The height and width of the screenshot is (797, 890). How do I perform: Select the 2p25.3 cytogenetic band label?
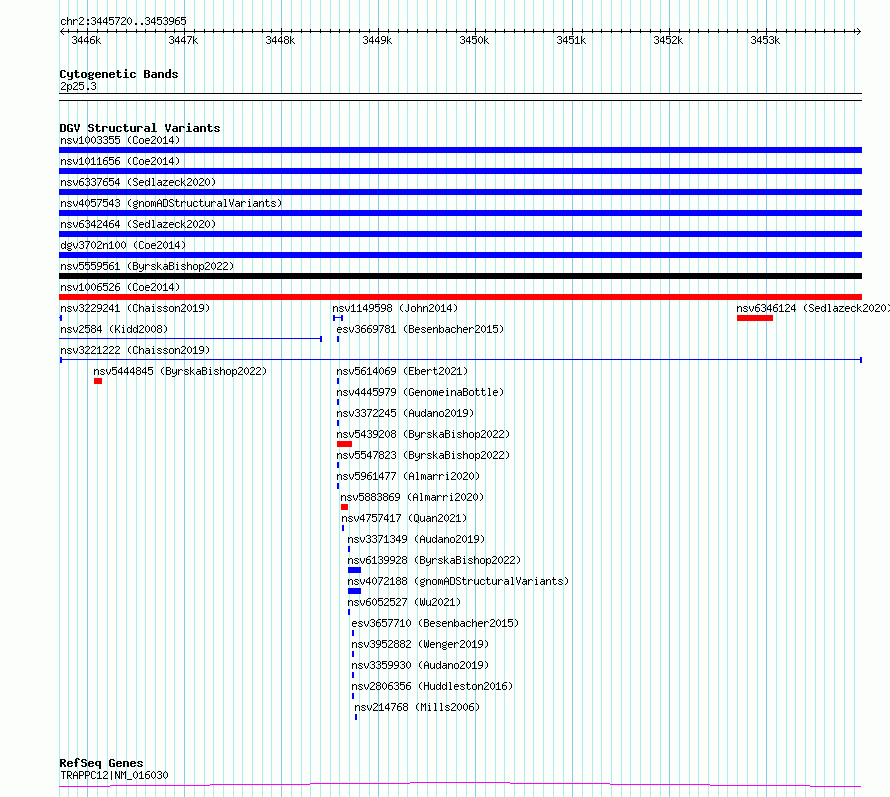click(78, 86)
